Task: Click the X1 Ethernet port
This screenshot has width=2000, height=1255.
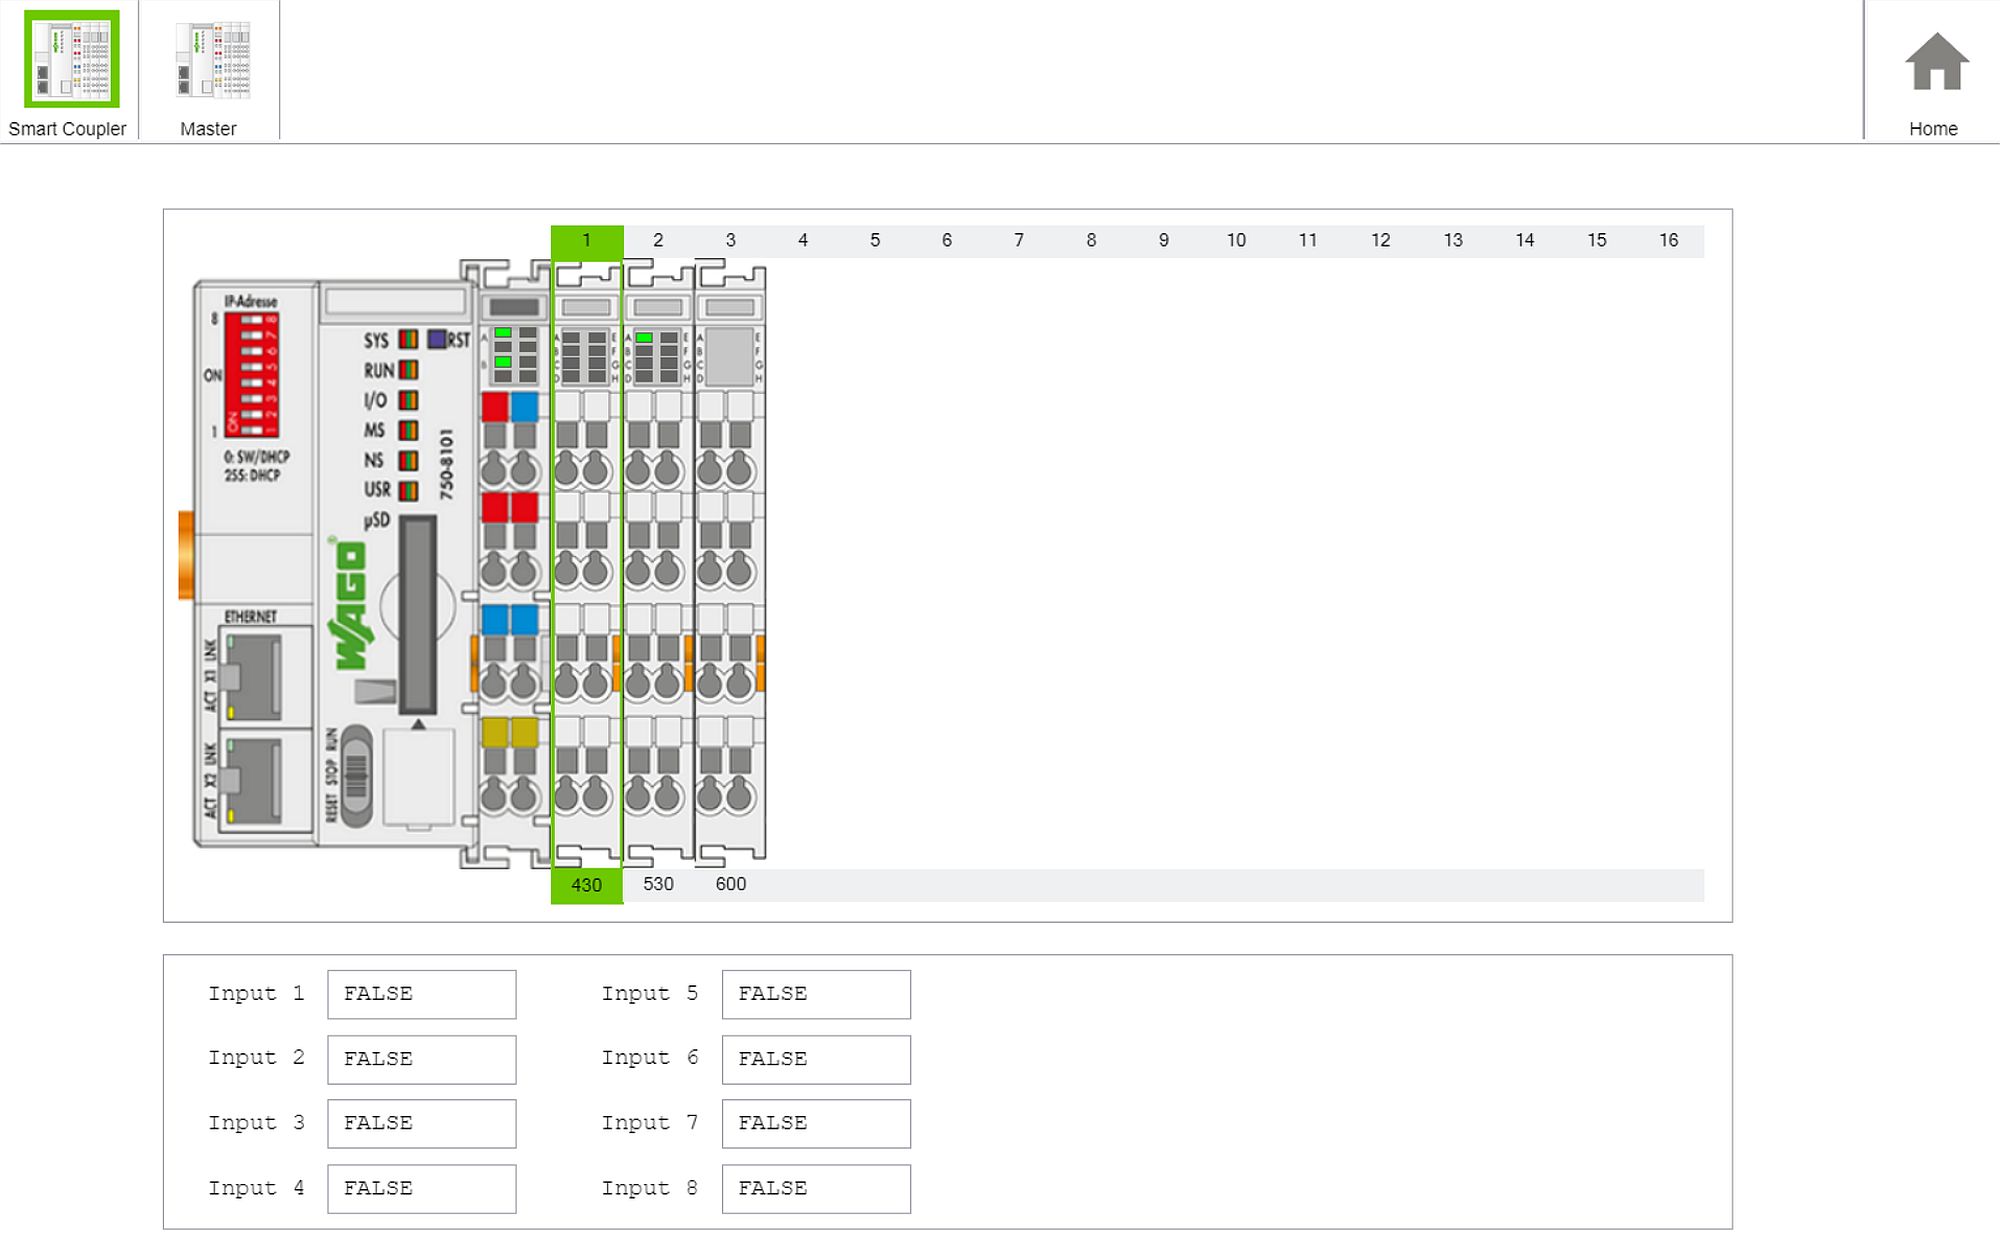Action: coord(251,676)
